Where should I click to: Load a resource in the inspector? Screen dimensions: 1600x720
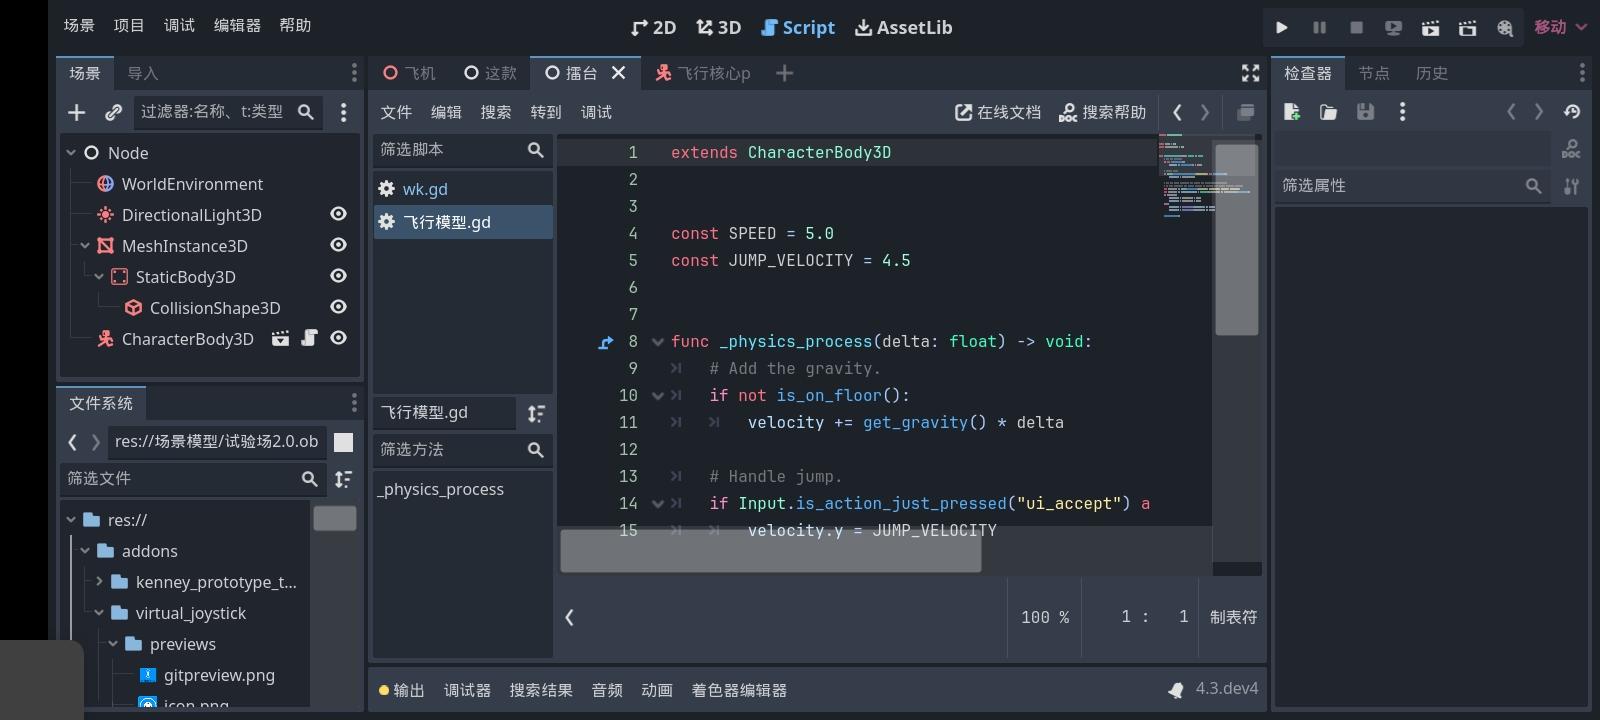1328,112
